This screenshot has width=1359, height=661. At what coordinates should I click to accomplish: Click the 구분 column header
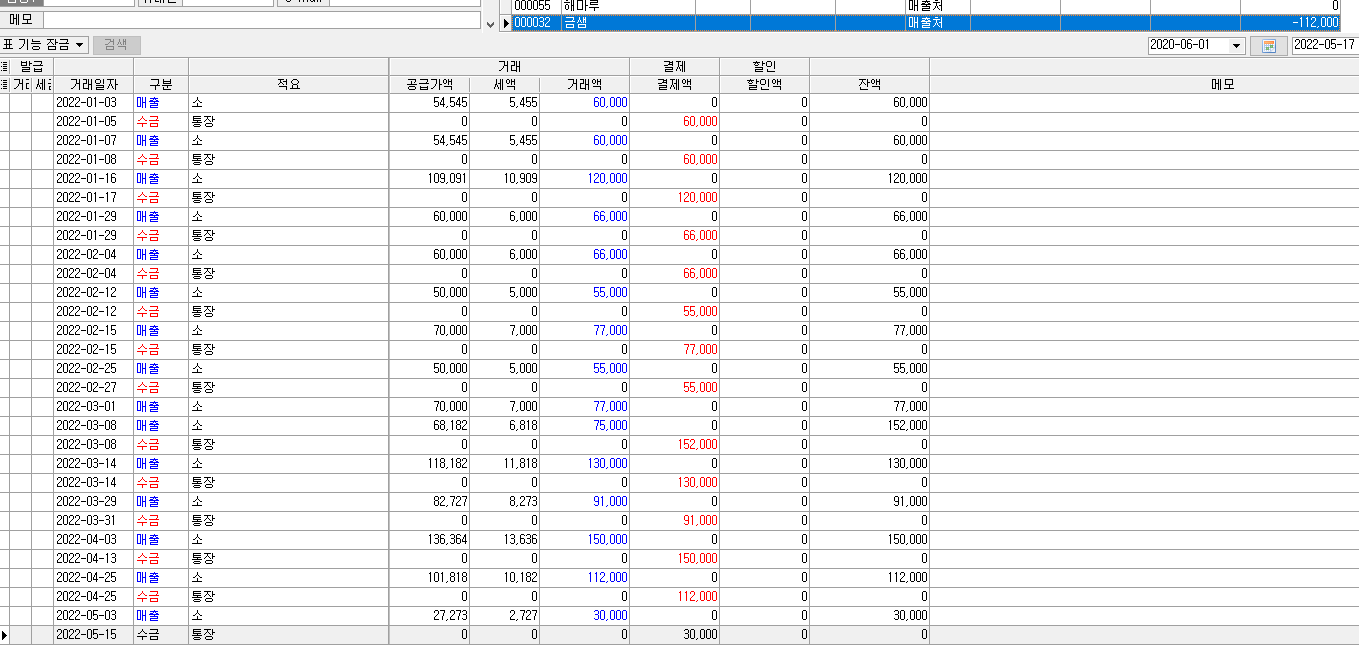pos(161,85)
